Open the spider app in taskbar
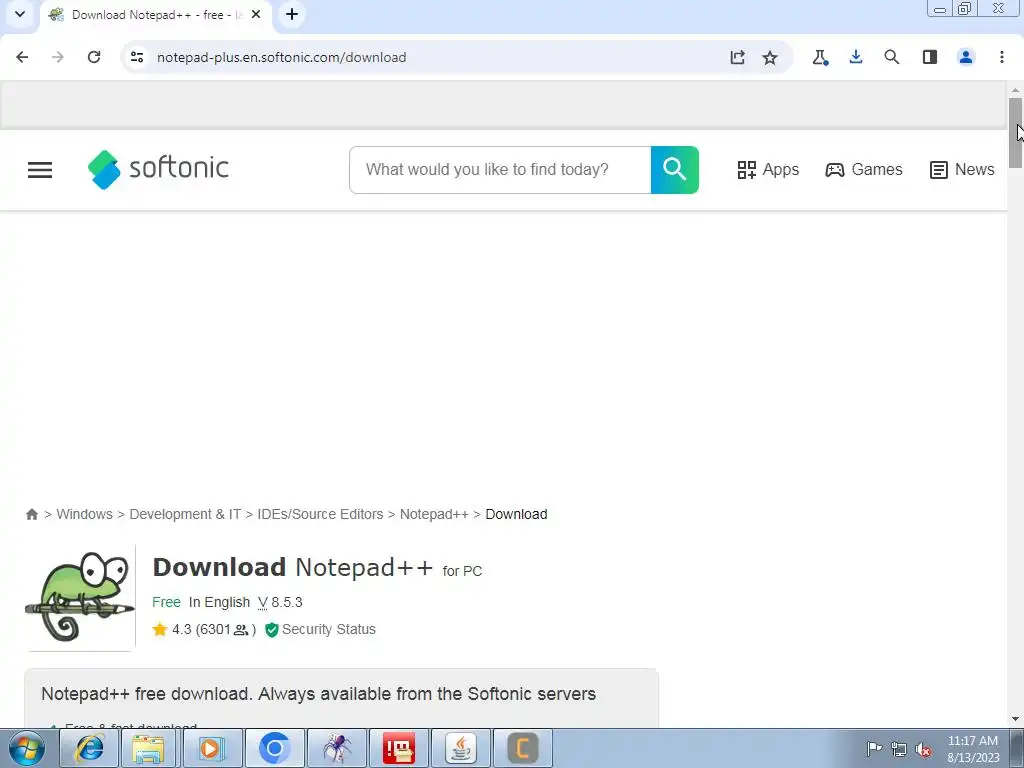This screenshot has height=768, width=1024. [336, 748]
